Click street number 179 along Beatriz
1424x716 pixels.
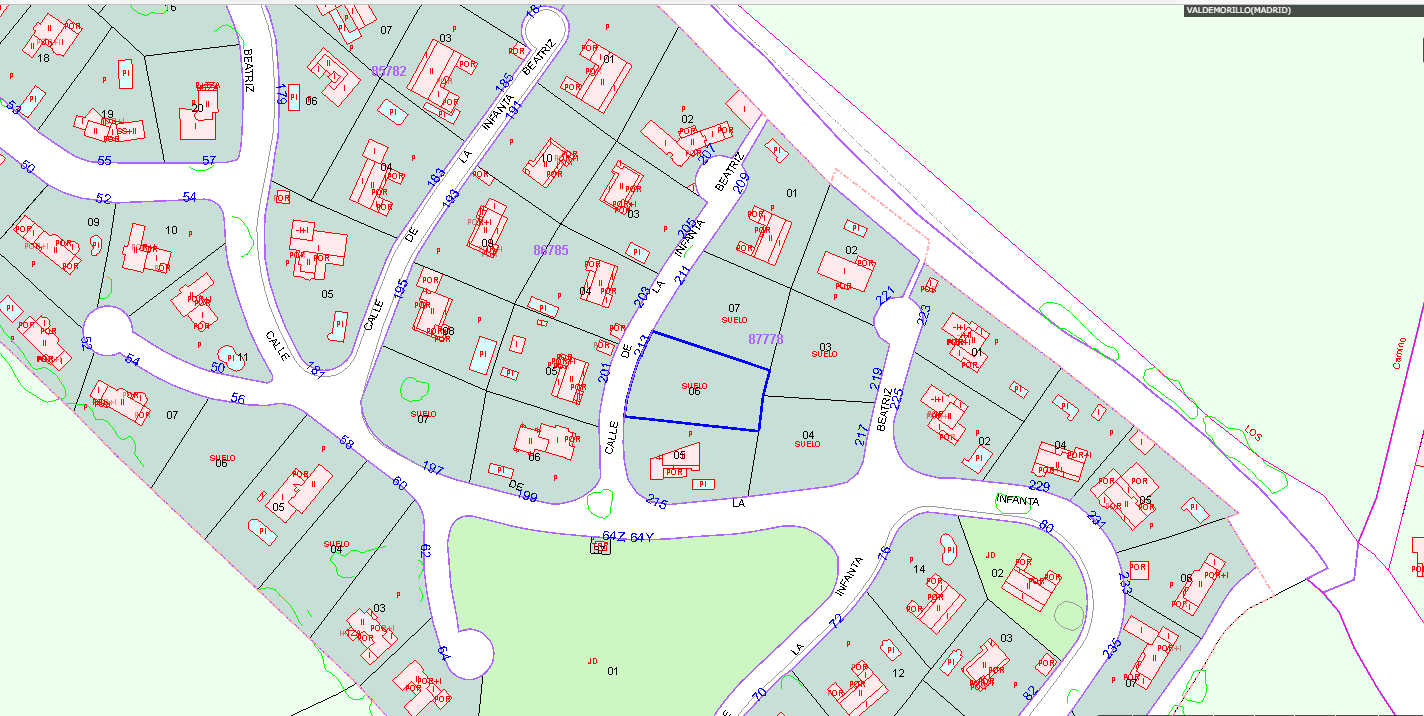[281, 94]
